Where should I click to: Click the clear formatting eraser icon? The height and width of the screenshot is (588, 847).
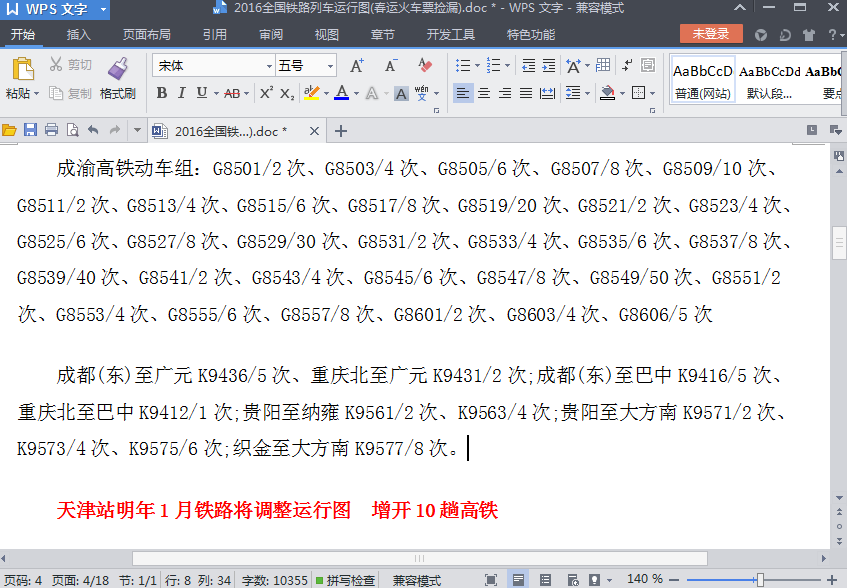pos(423,66)
